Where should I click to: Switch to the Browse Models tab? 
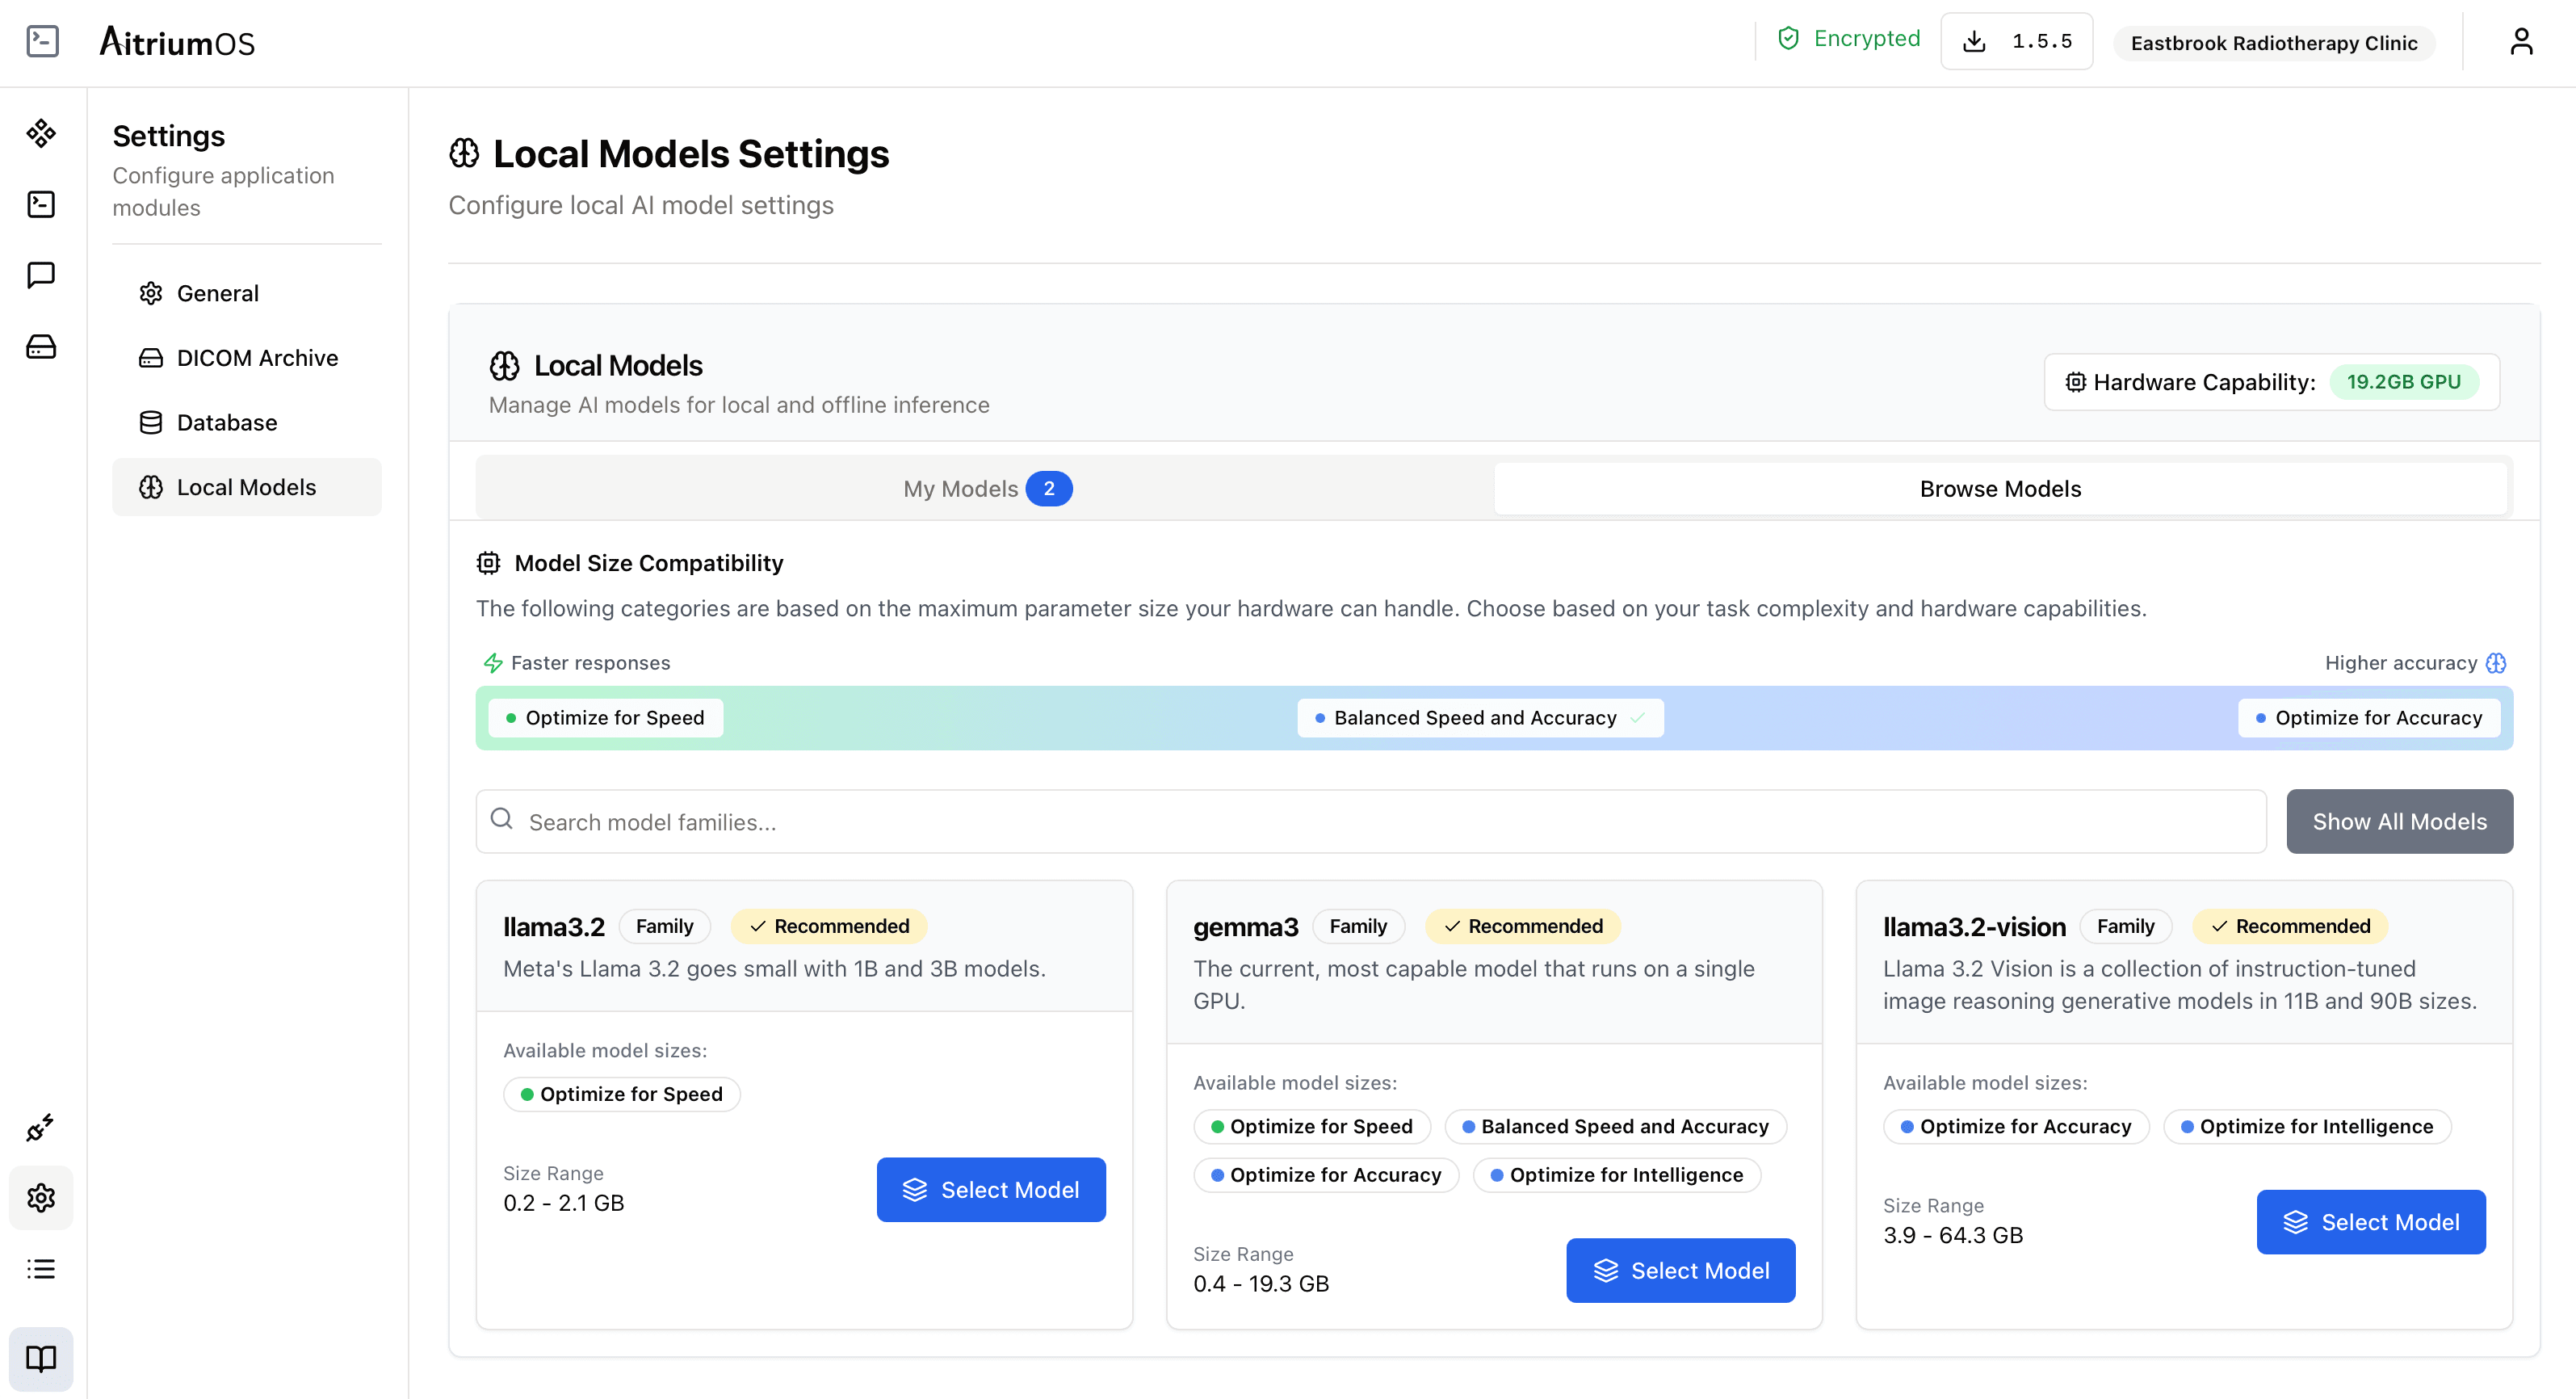[x=2000, y=489]
